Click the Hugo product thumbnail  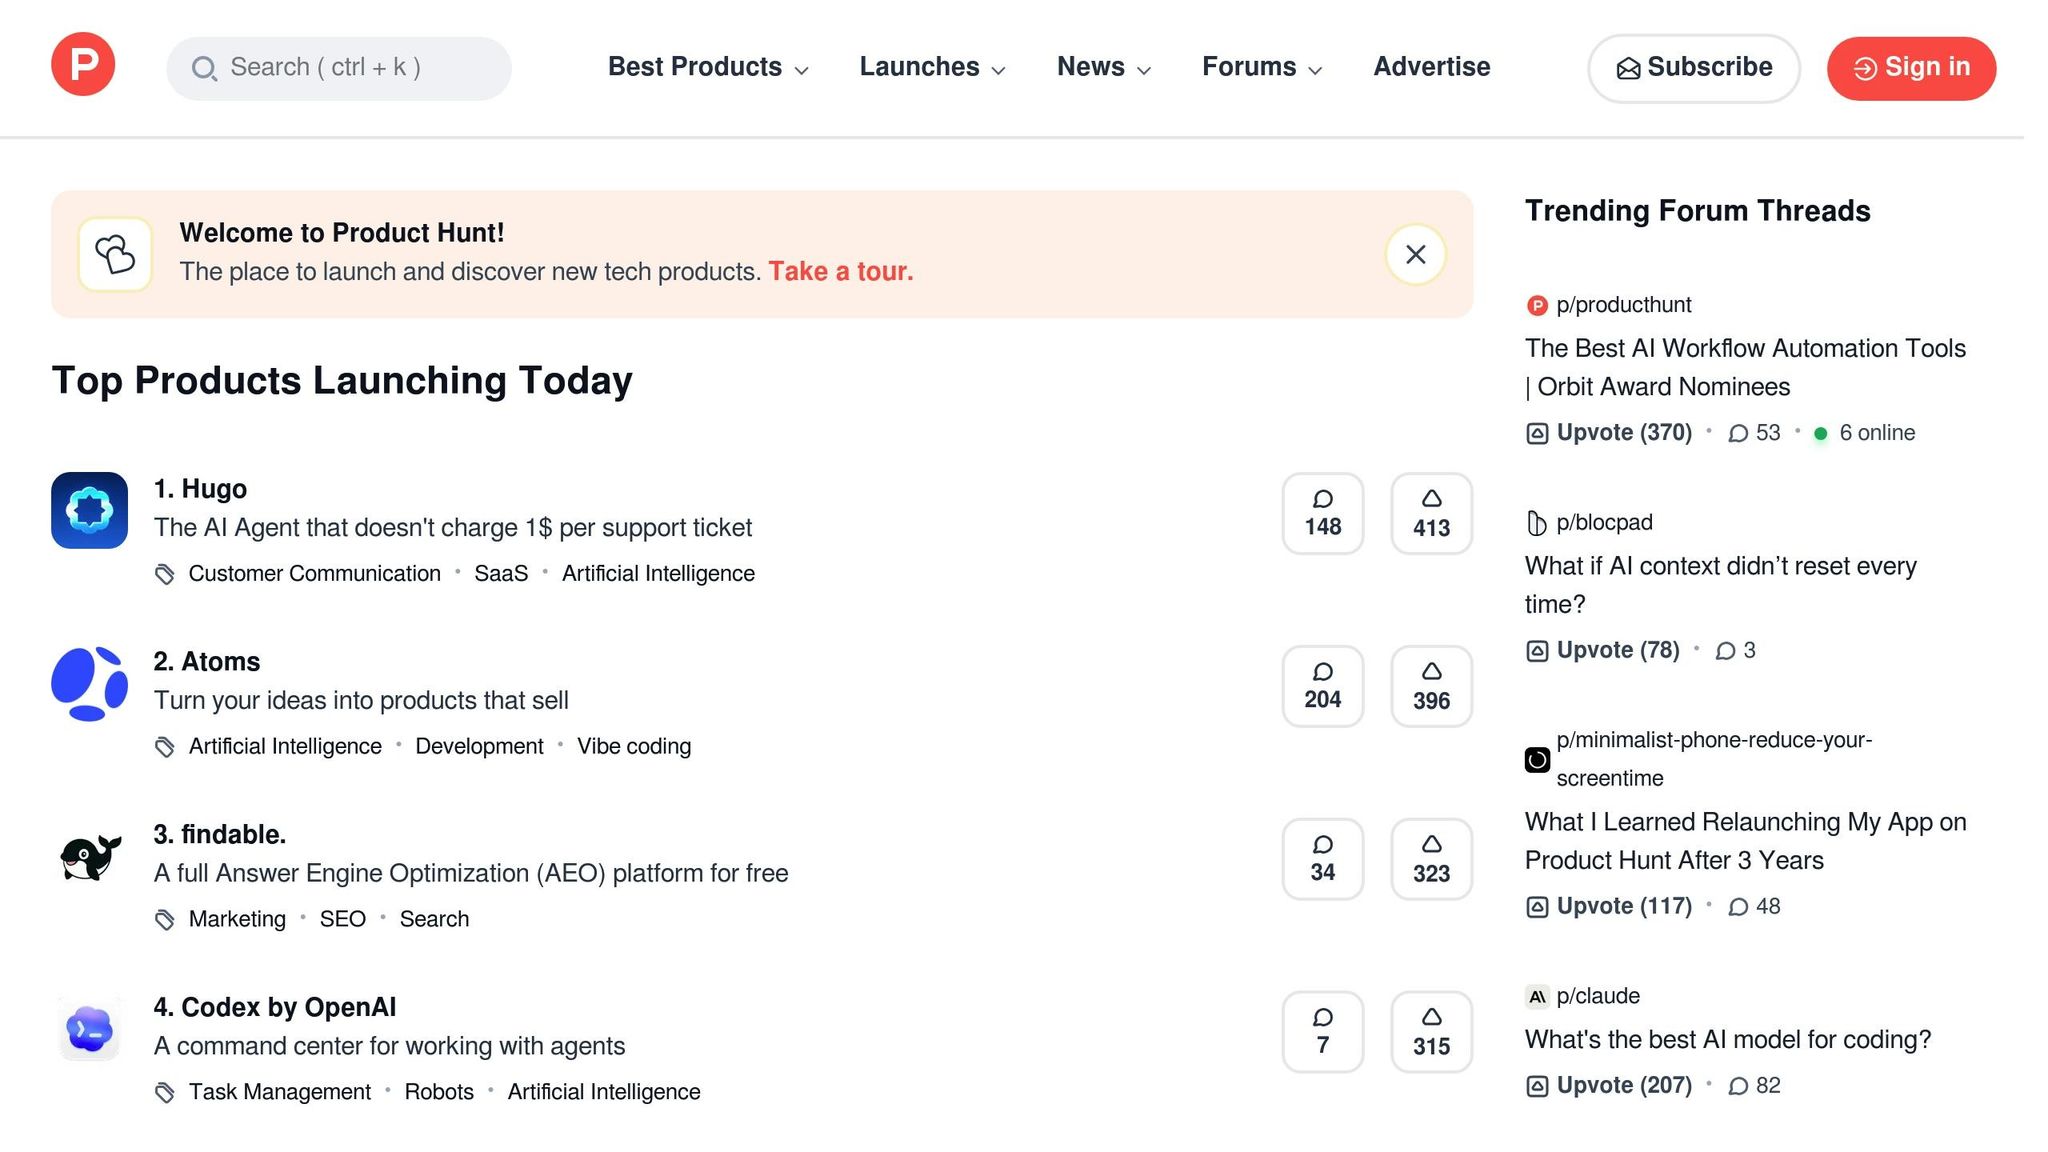tap(89, 510)
